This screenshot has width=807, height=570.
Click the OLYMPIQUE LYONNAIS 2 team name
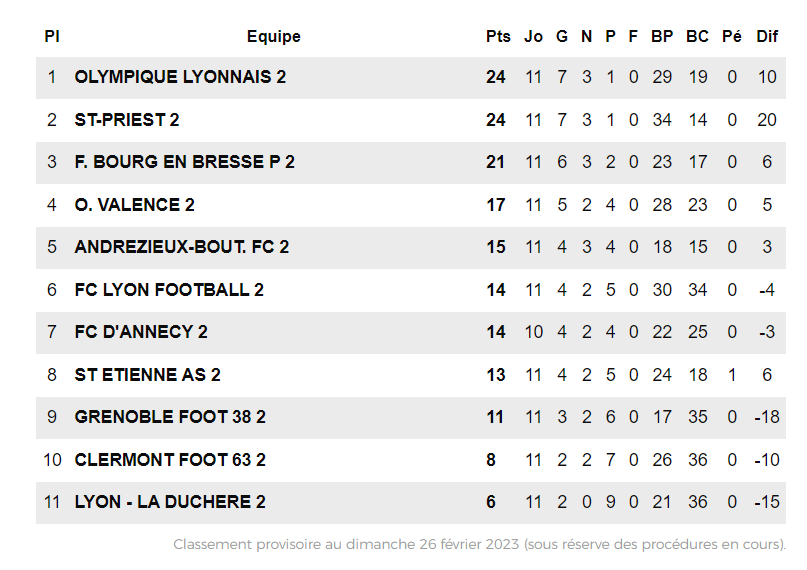pos(180,77)
